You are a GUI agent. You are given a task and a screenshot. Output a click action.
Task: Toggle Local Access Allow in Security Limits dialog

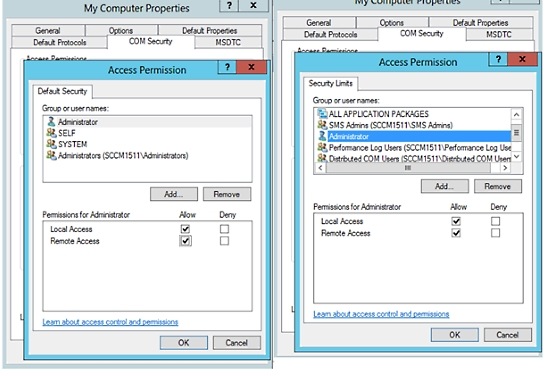(x=456, y=221)
